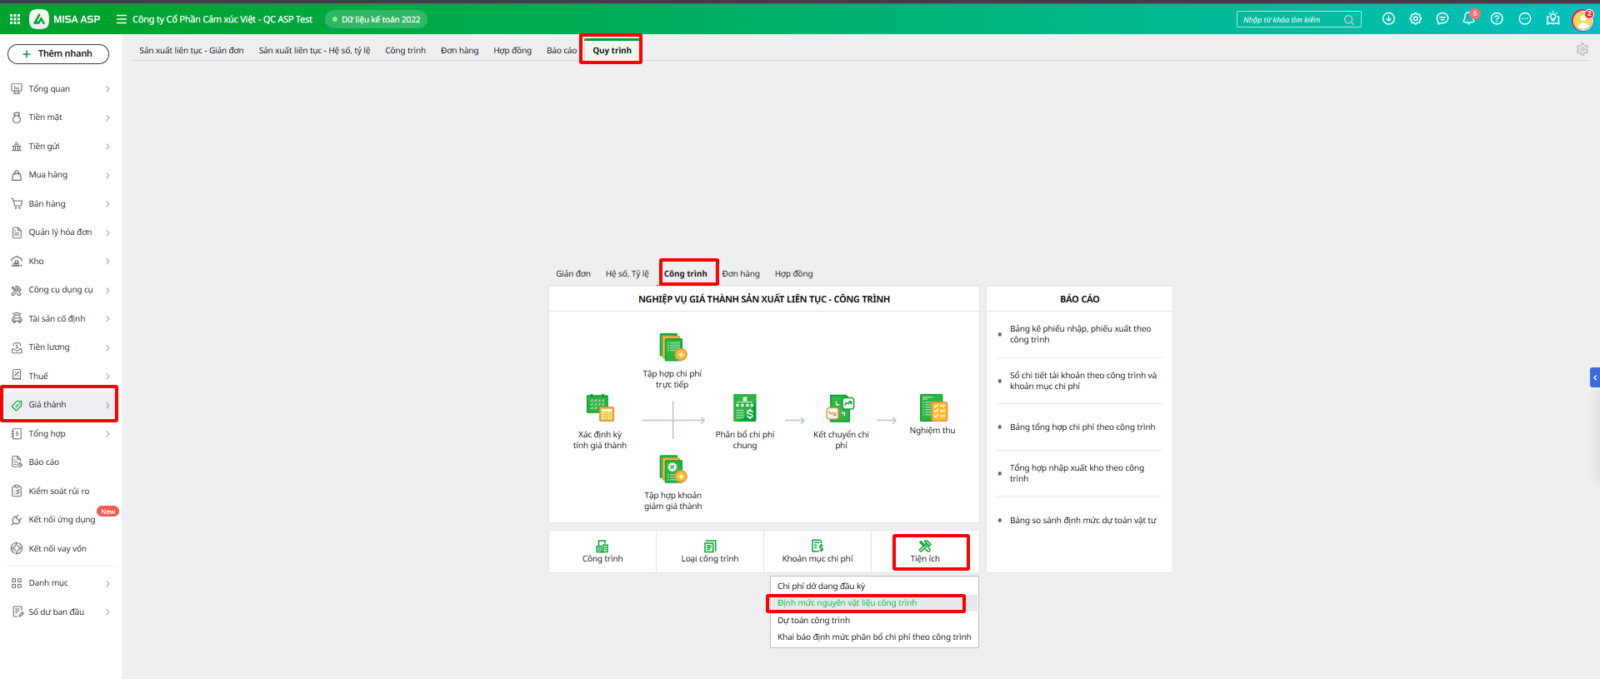
Task: Expand the Giá thành sidebar menu
Action: tap(60, 405)
